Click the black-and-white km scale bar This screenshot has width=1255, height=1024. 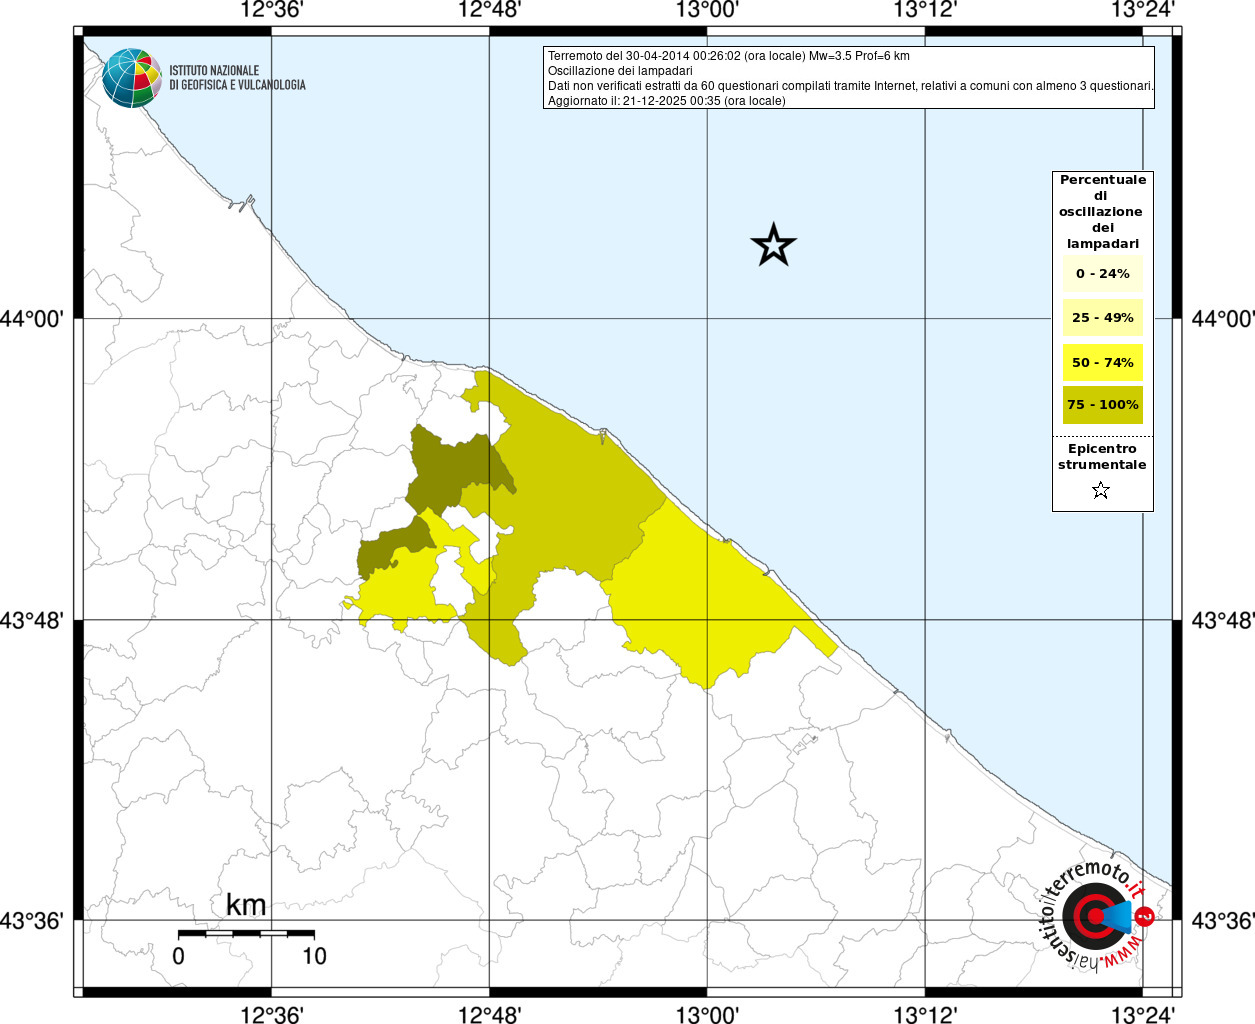click(x=246, y=933)
